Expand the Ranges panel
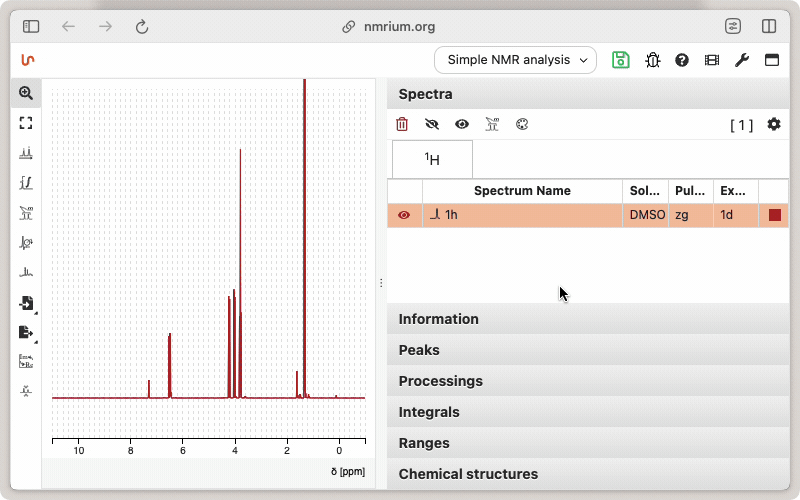800x500 pixels. click(424, 443)
